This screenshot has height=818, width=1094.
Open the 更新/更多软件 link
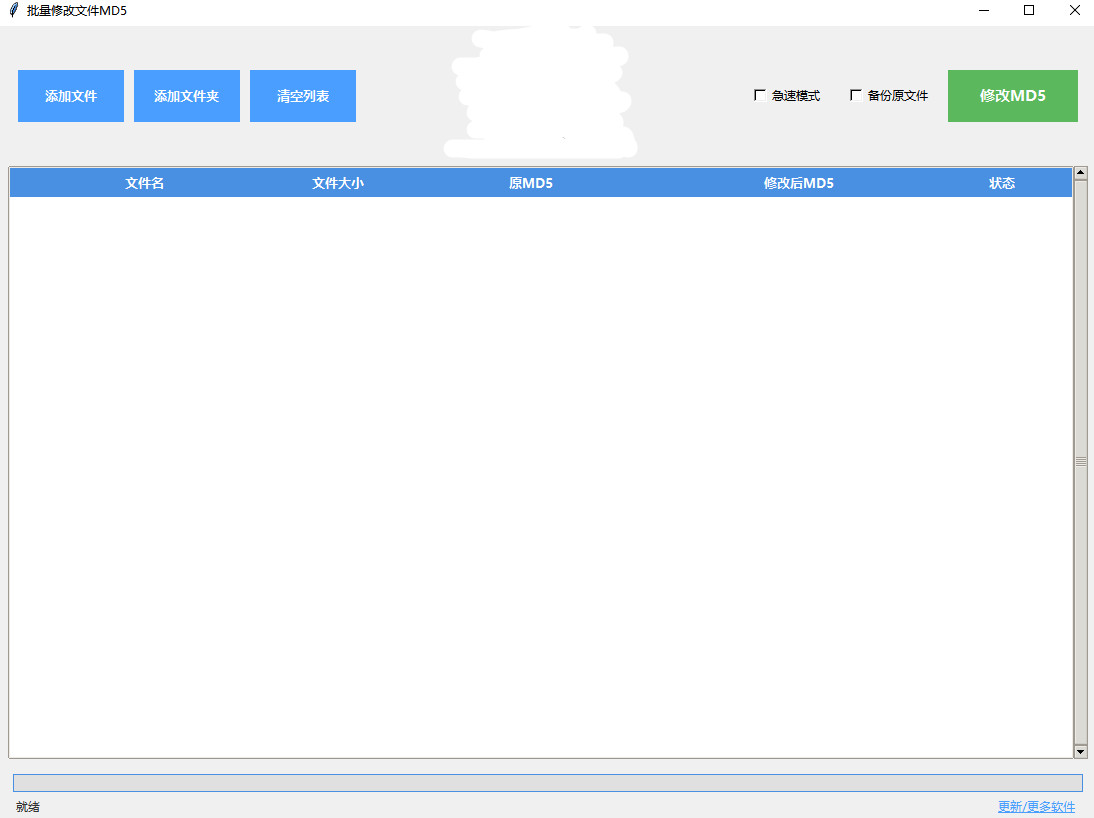point(1036,807)
